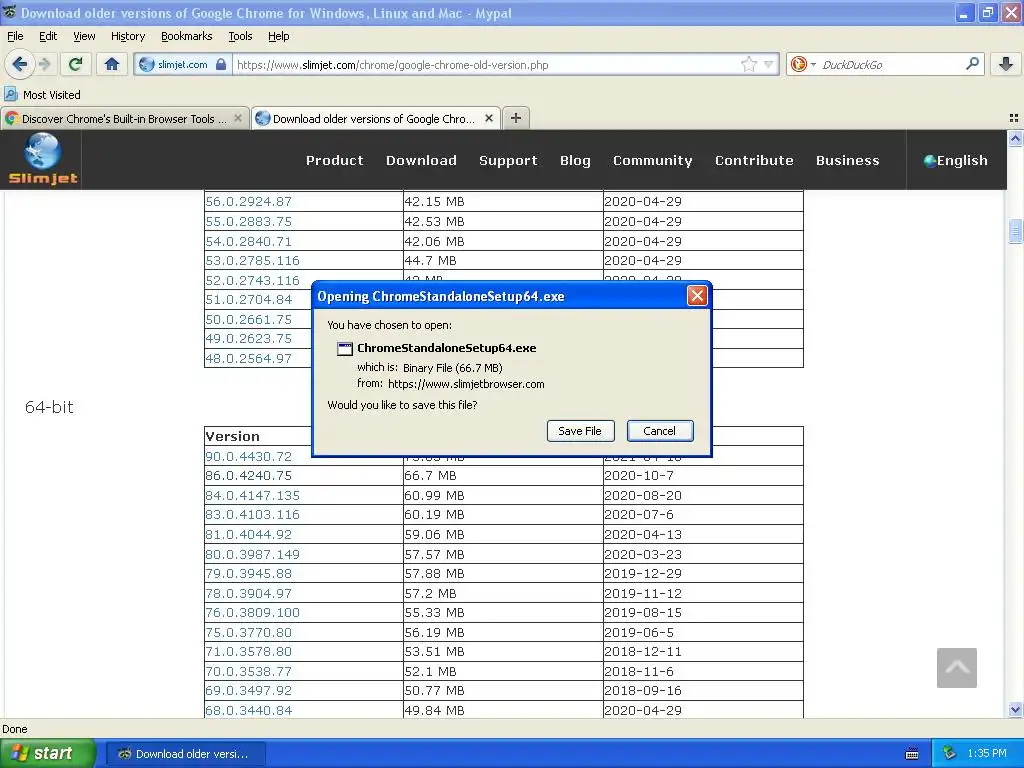The image size is (1024, 768).
Task: Download version 79.0.3945.88
Action: pos(248,573)
